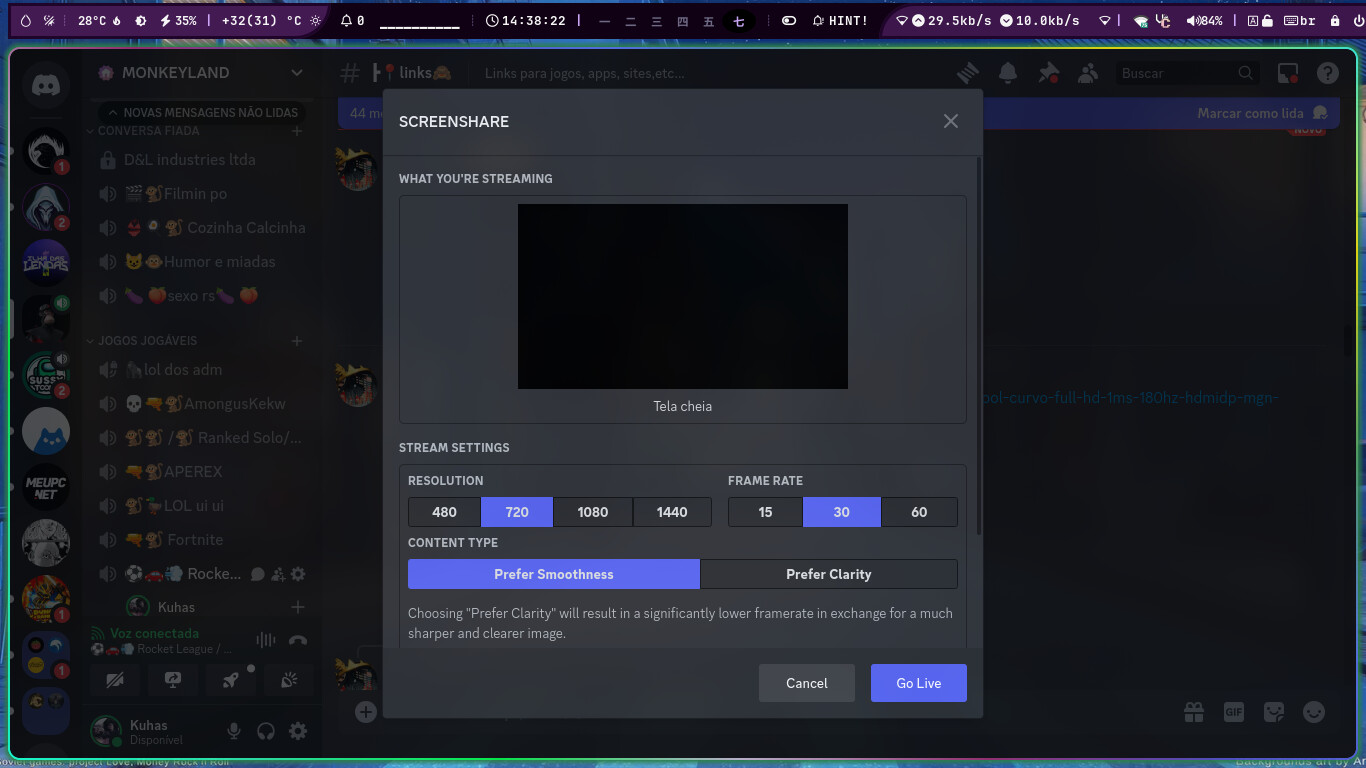Screen dimensions: 1366x768
Task: Click Marcar como lida
Action: (x=1262, y=113)
